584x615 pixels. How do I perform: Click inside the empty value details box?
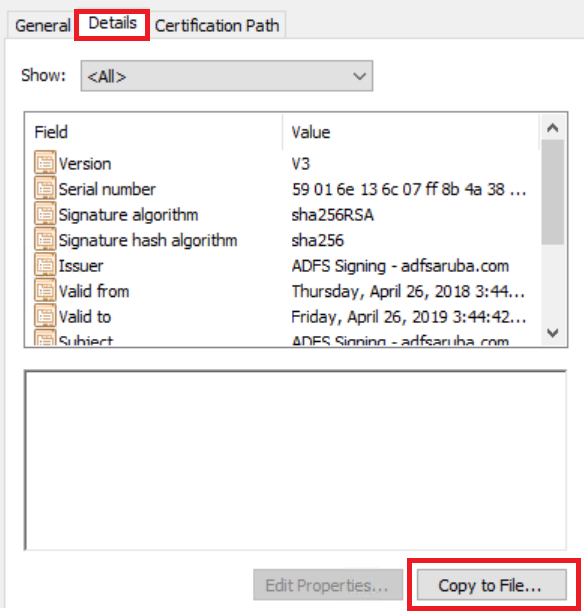click(x=296, y=460)
